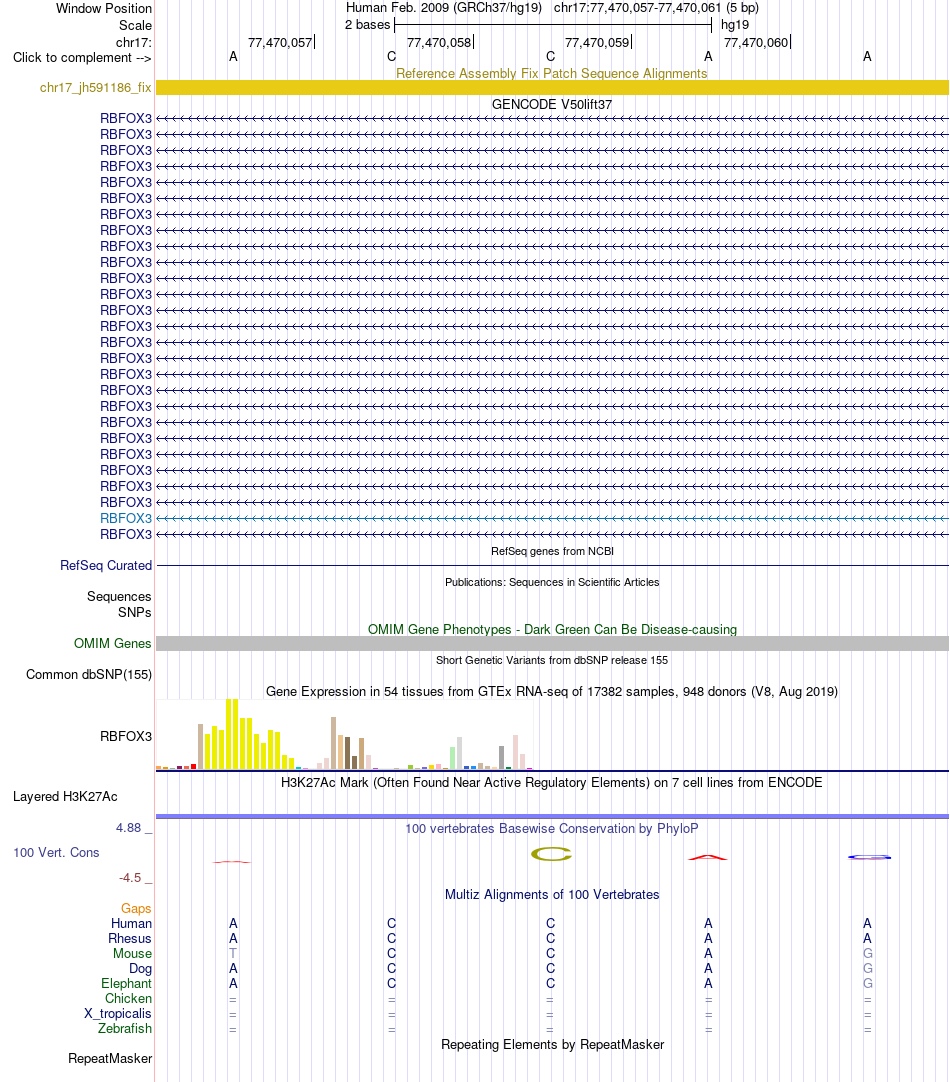The height and width of the screenshot is (1082, 950).
Task: Click the 2 bases scale bar label
Action: (368, 25)
